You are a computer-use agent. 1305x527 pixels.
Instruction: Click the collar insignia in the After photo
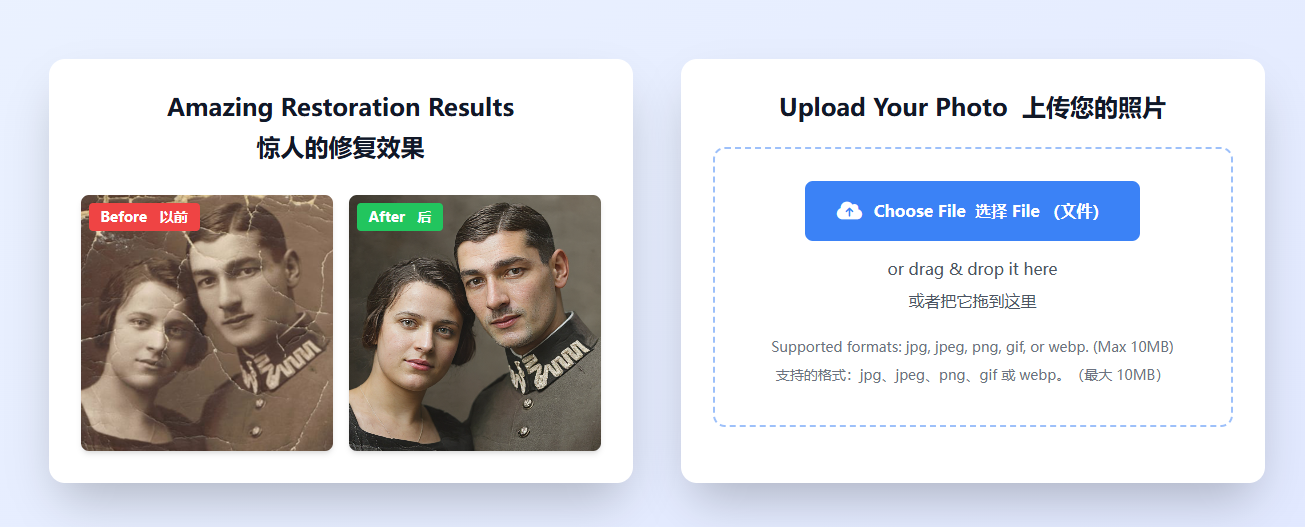(552, 360)
